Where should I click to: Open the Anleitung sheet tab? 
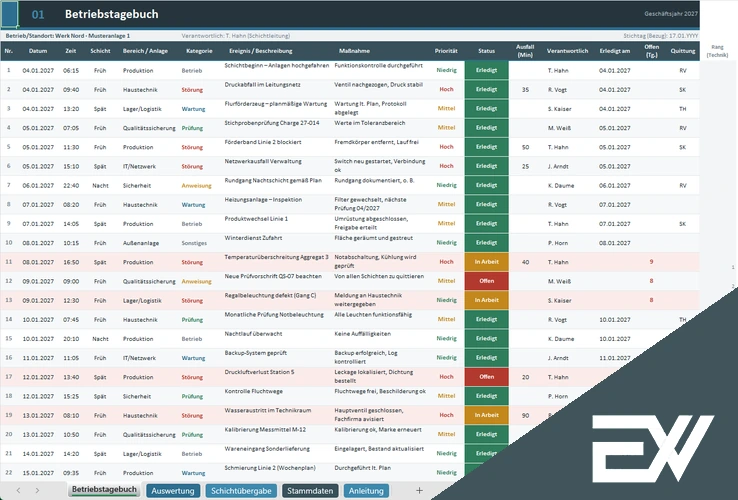pos(366,491)
